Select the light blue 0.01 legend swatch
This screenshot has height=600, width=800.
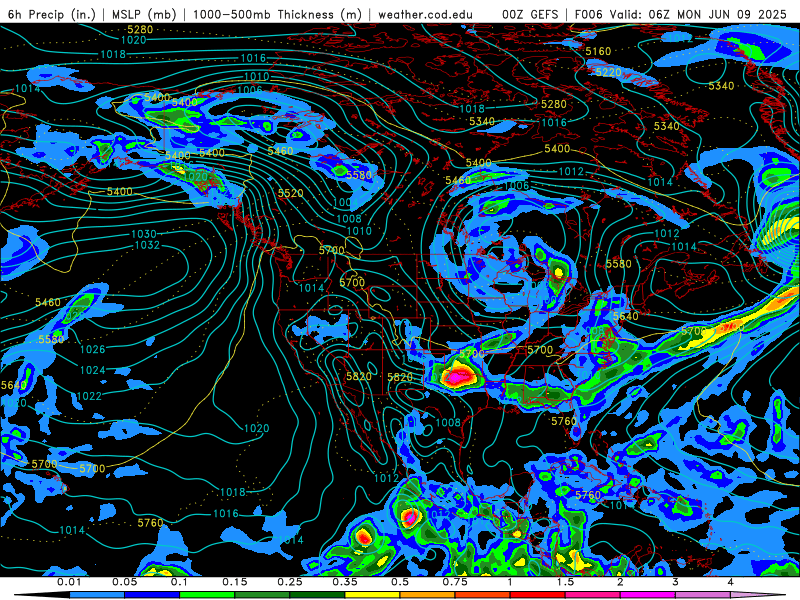point(96,595)
